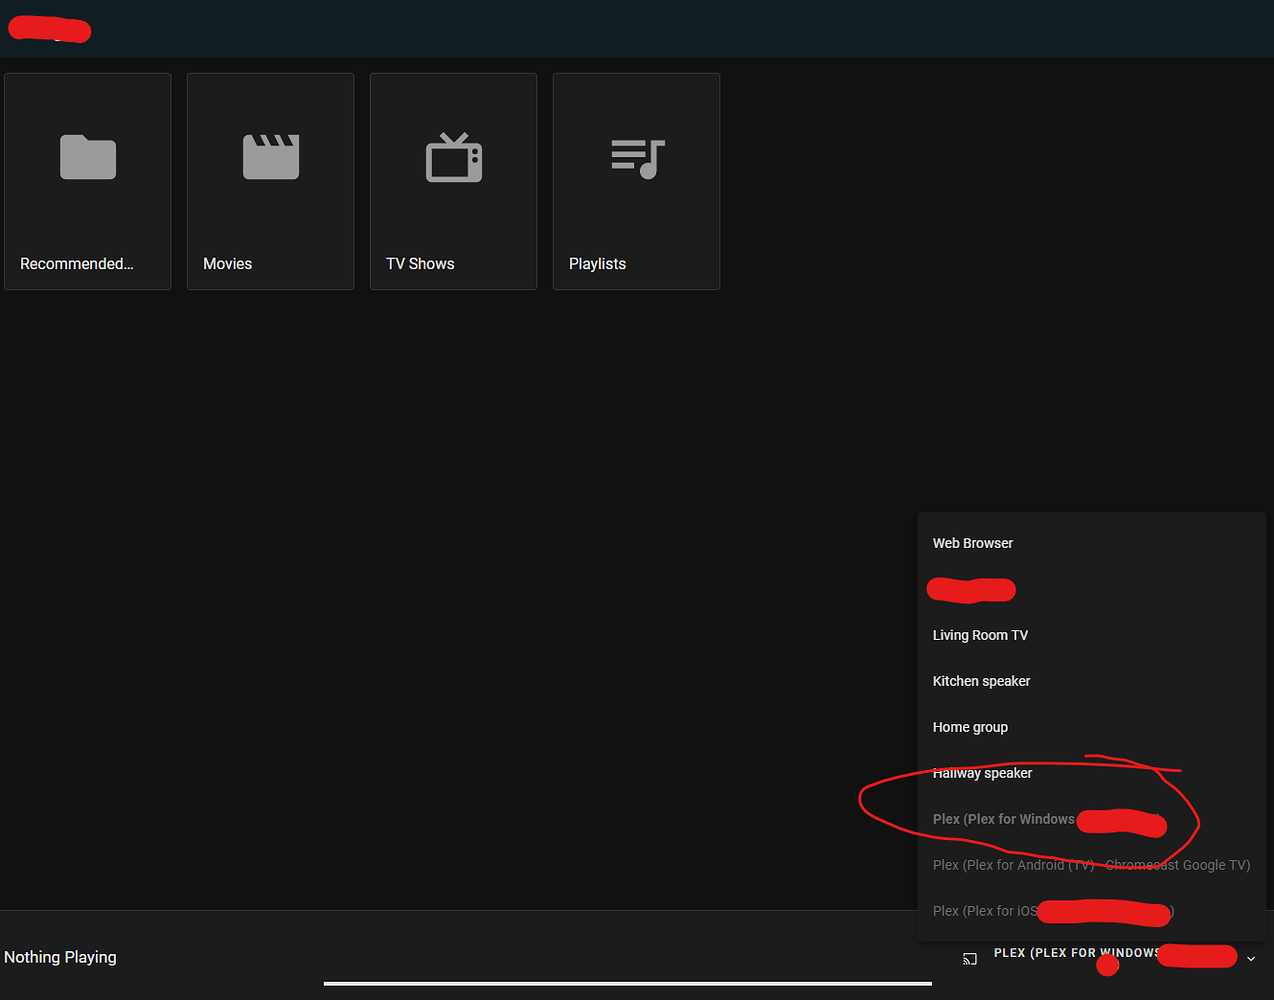Open the Recommended library card

click(x=87, y=181)
